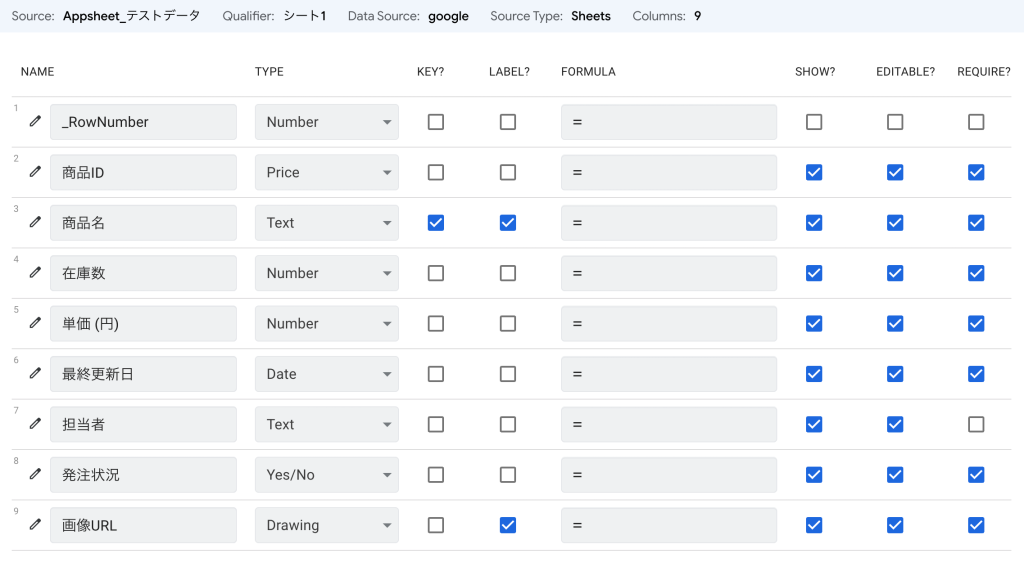Click pencil icon for 画像URL row
The width and height of the screenshot is (1024, 567).
[x=35, y=525]
